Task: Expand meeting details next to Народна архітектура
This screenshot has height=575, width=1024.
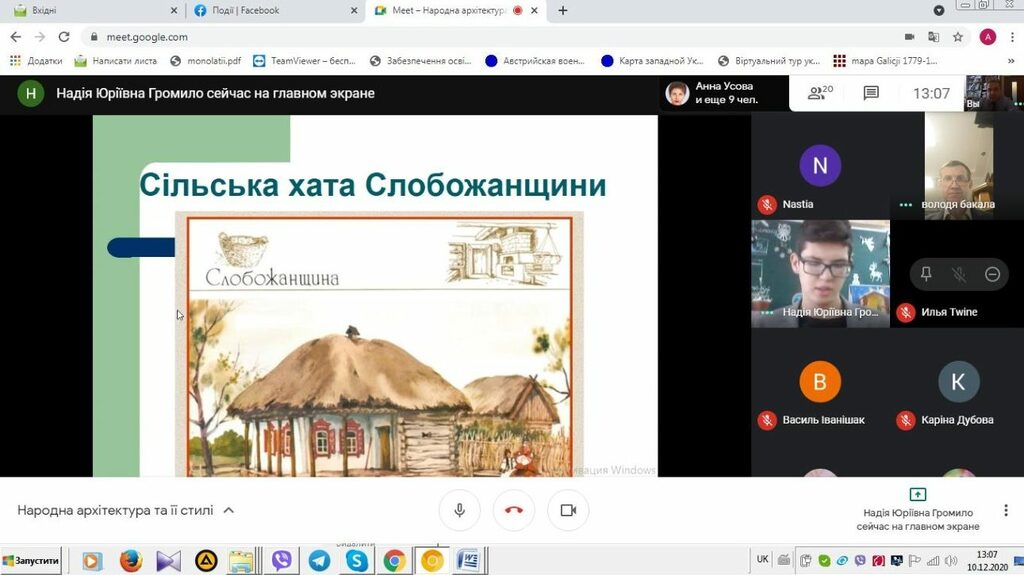Action: 228,510
